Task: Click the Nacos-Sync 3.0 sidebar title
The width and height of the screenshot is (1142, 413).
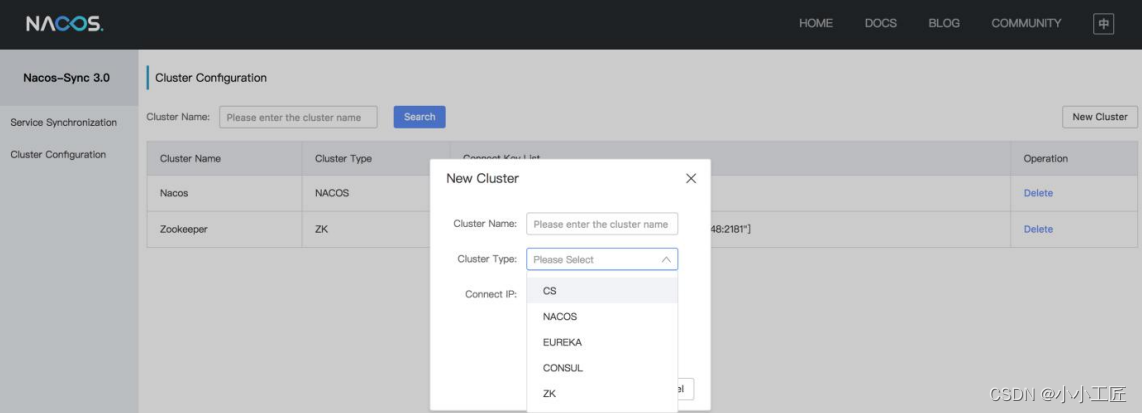Action: 66,77
